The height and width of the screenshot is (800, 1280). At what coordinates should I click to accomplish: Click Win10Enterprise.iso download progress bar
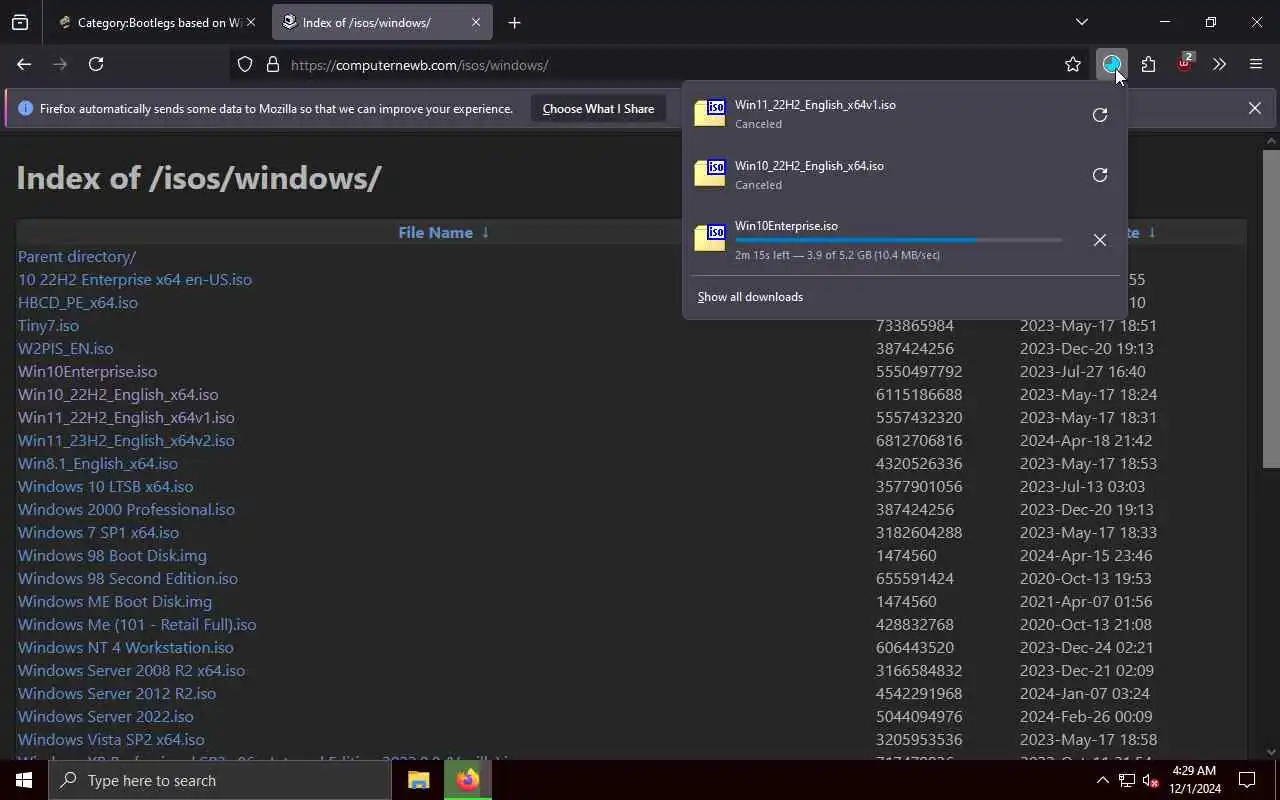pyautogui.click(x=898, y=240)
